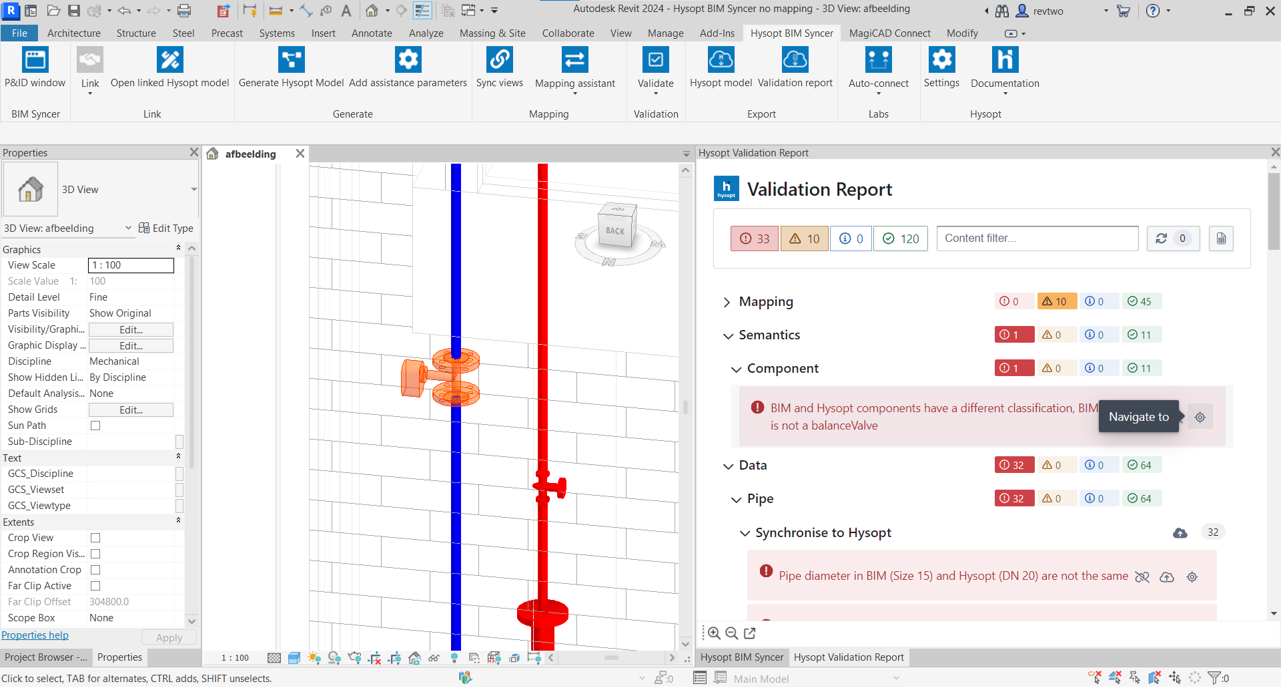
Task: Collapse the Component subsection
Action: click(x=736, y=369)
